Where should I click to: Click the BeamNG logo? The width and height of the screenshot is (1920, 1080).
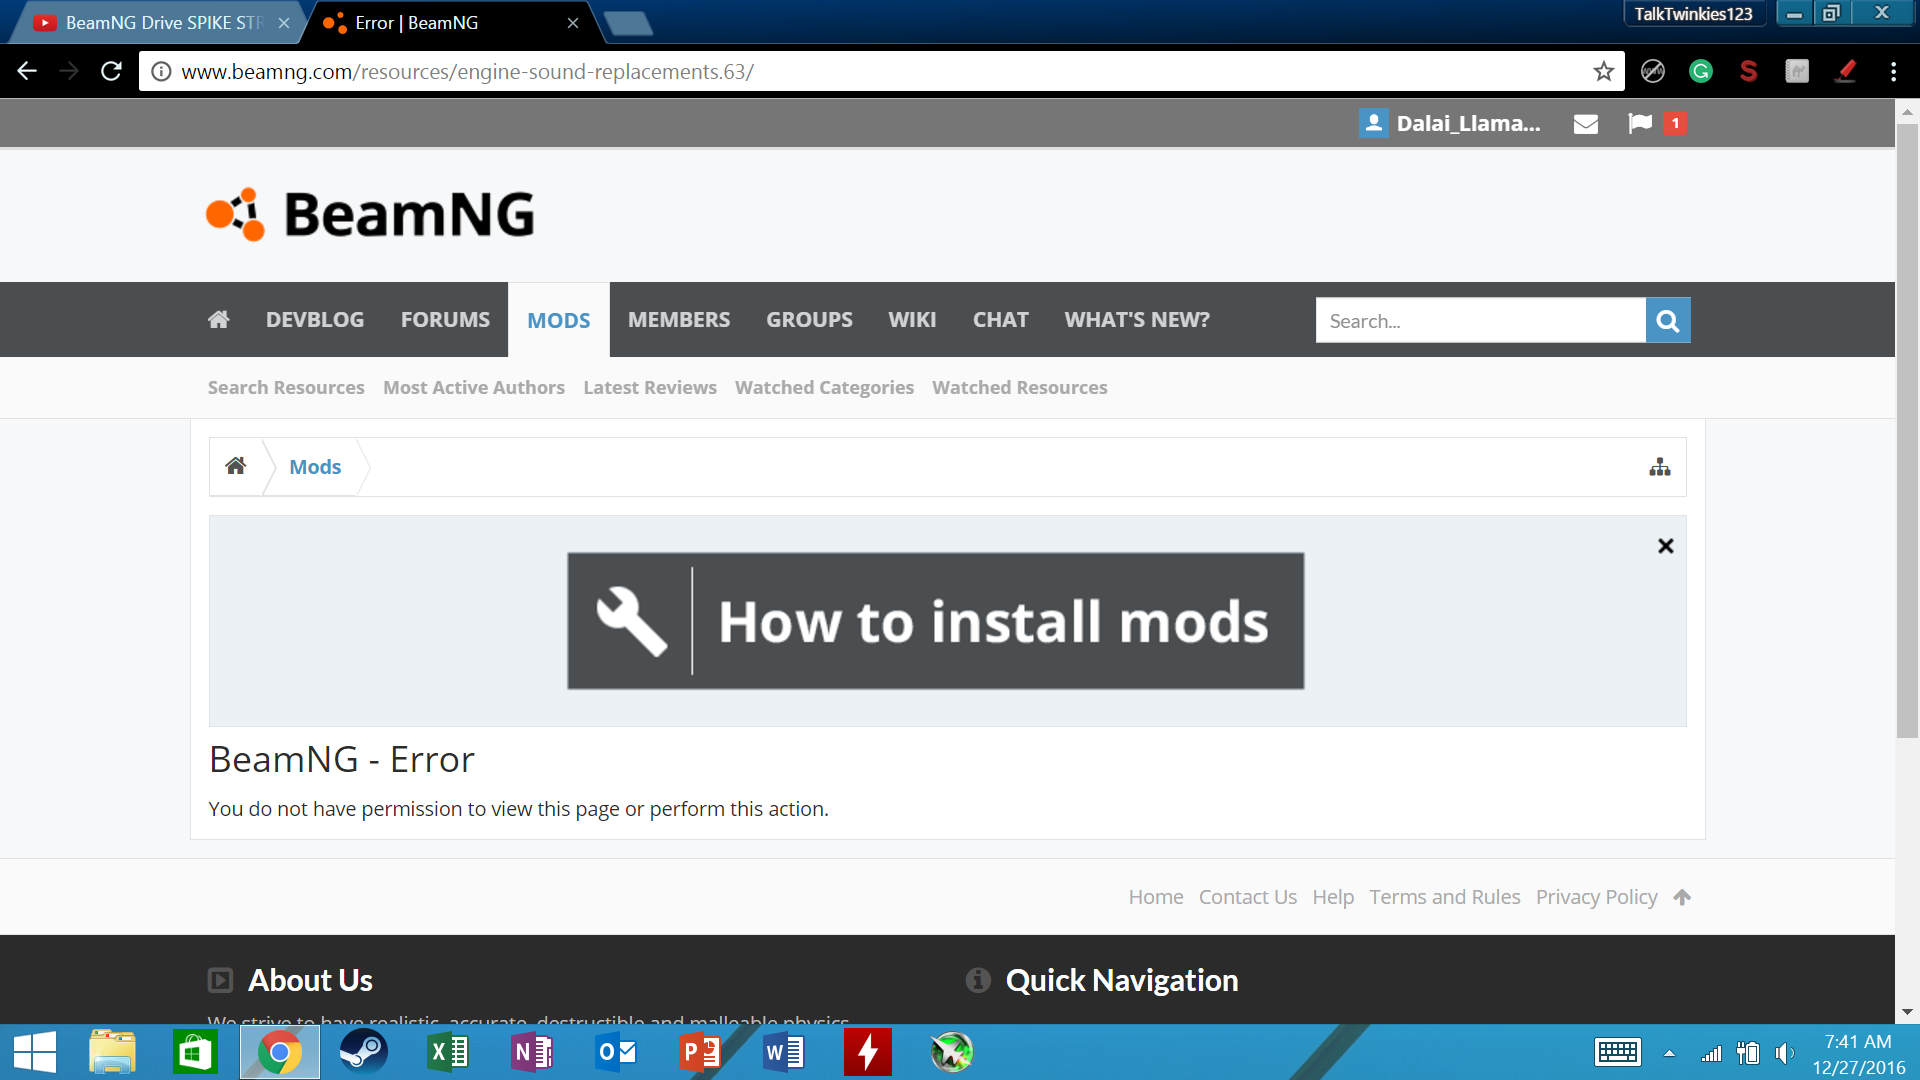(370, 214)
